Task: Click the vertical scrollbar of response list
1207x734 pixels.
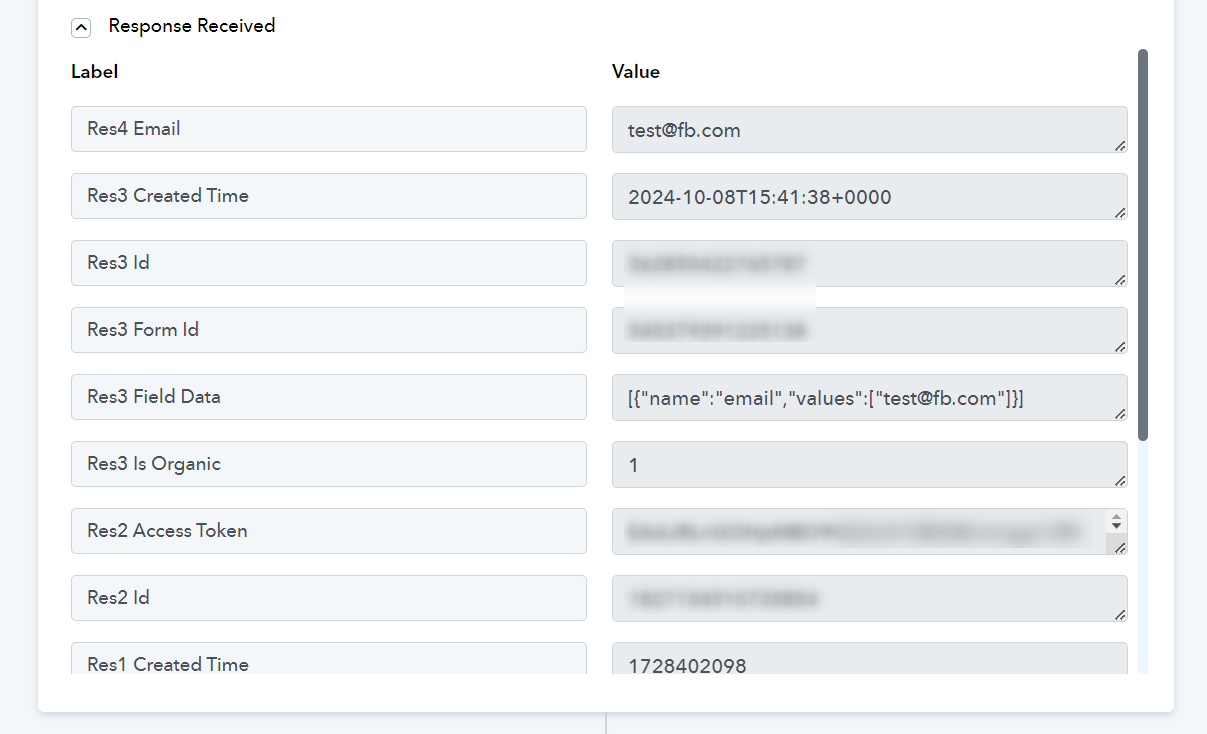Action: (1143, 245)
